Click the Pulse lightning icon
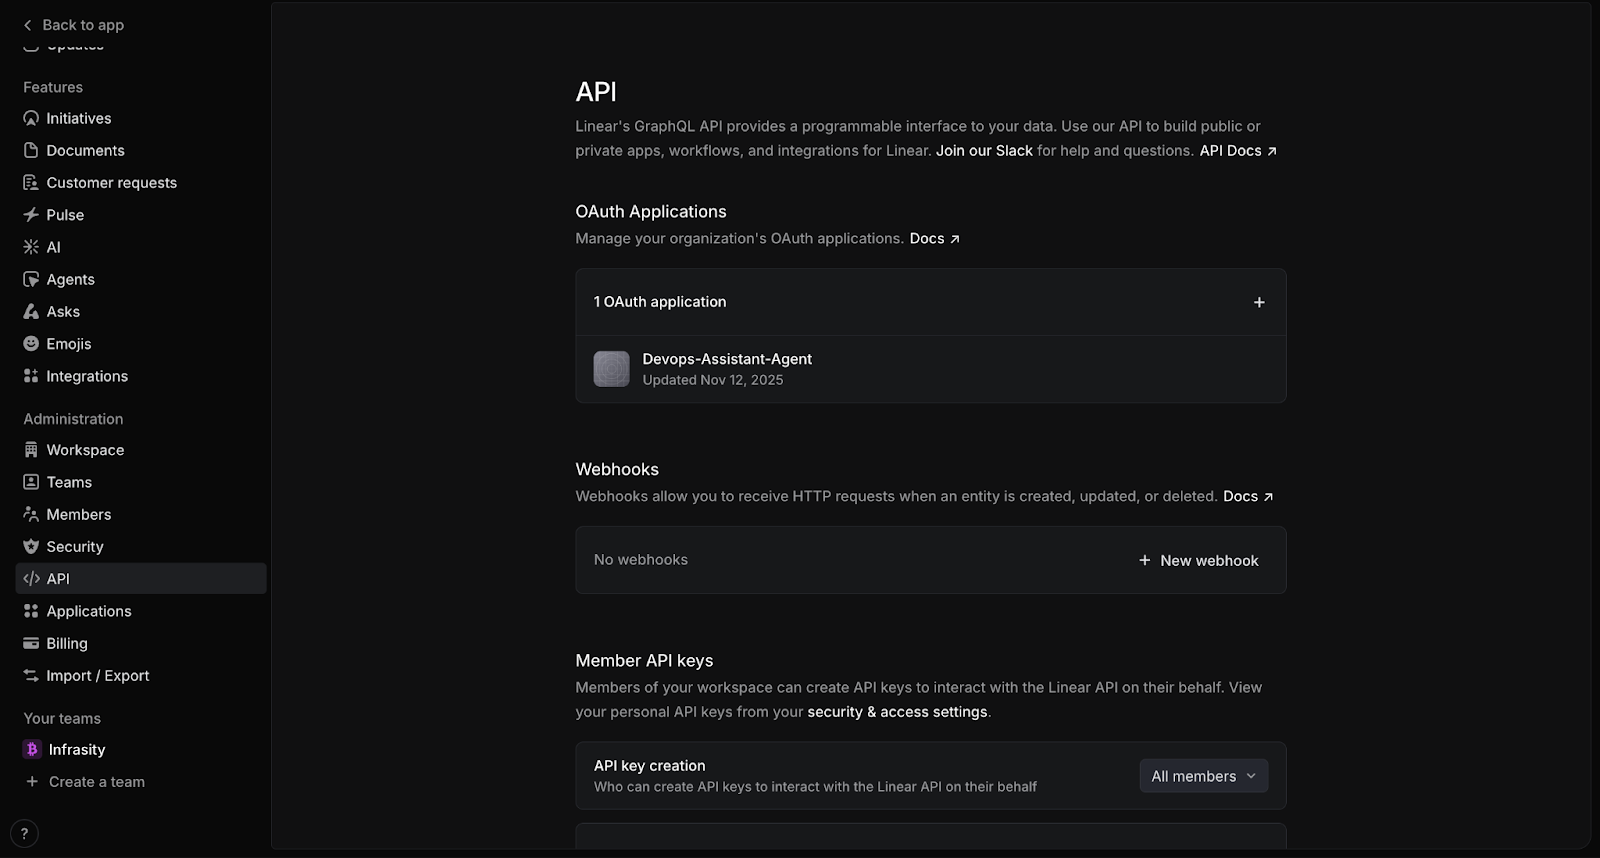Image resolution: width=1600 pixels, height=858 pixels. click(x=31, y=215)
